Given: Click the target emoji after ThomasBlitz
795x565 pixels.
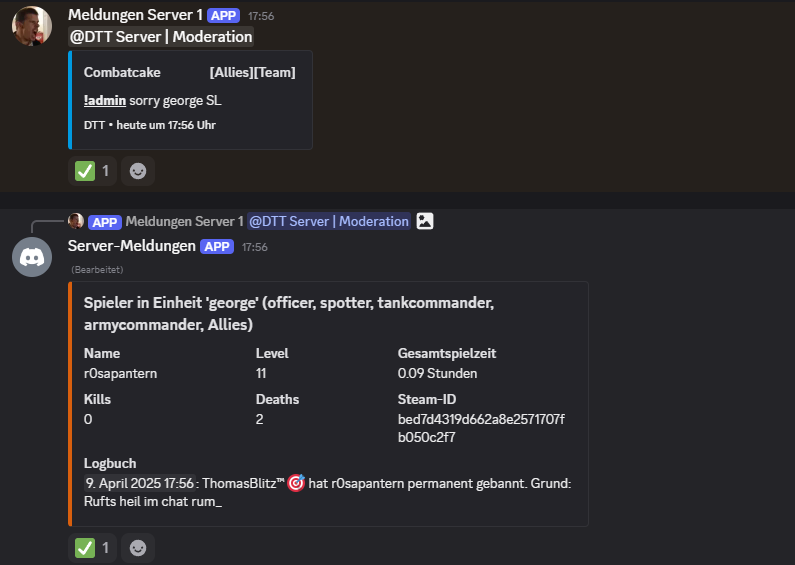Looking at the screenshot, I should [x=296, y=484].
